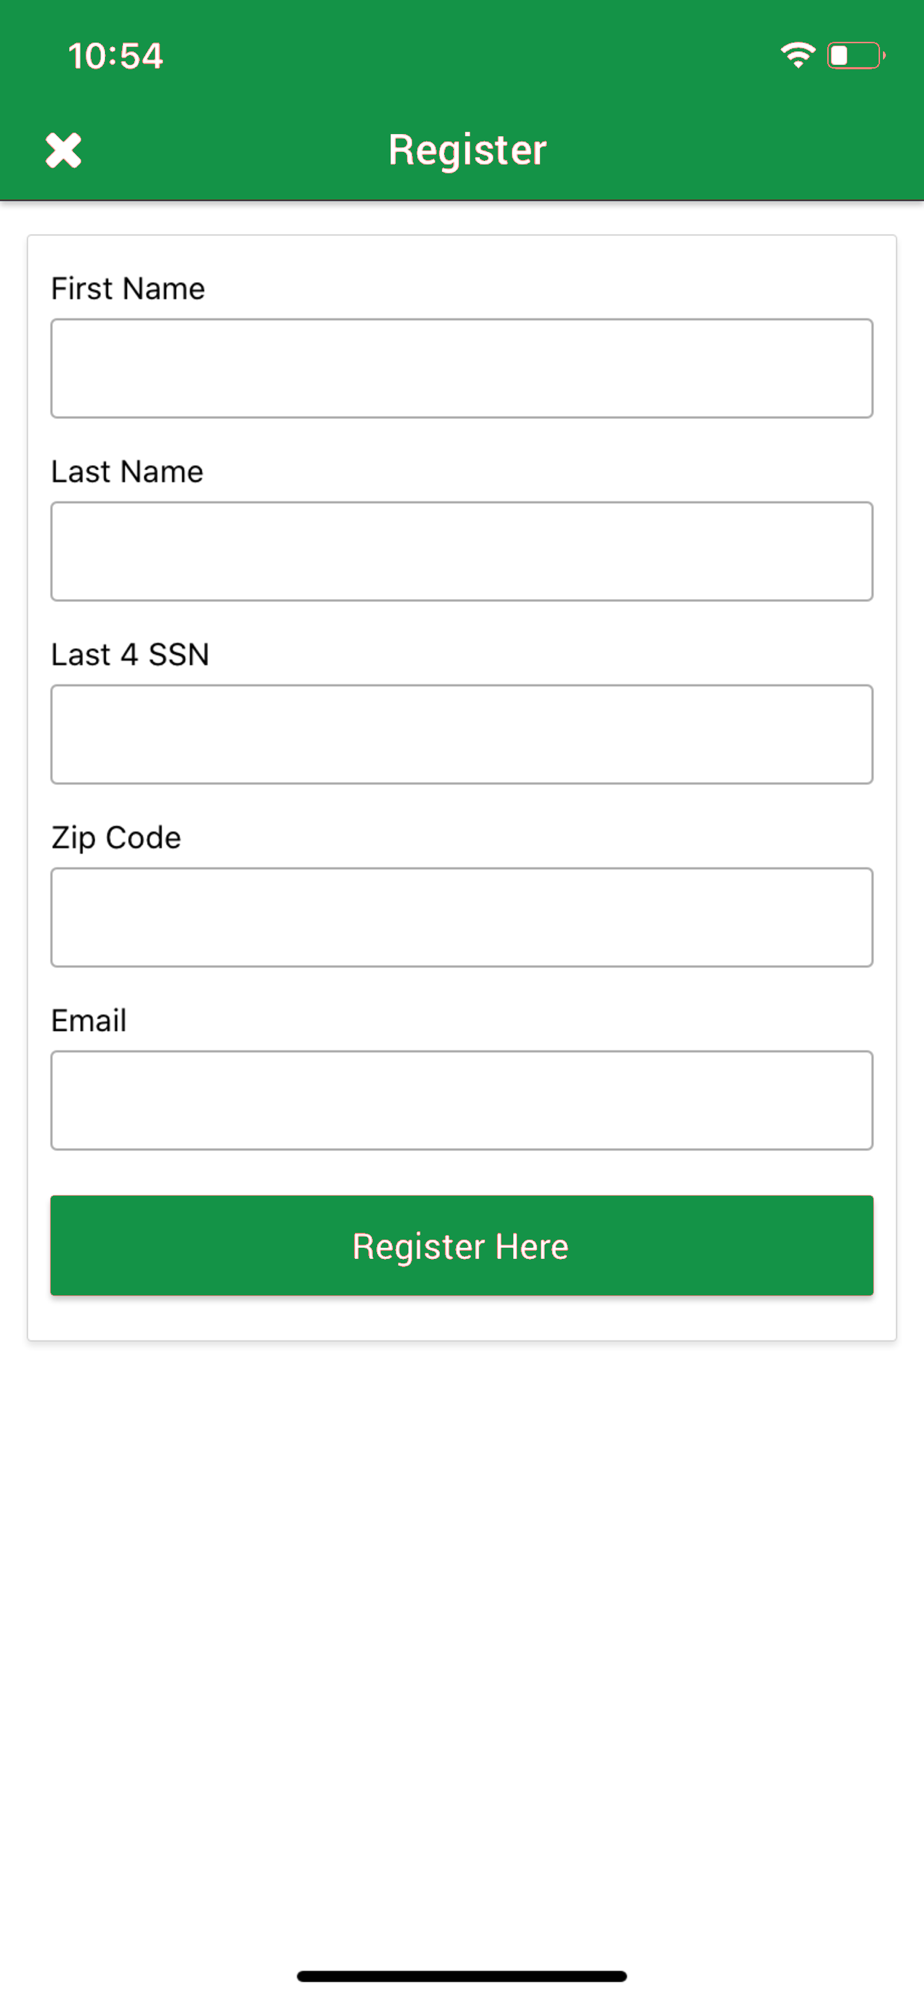The height and width of the screenshot is (2000, 924).
Task: Select the Zip Code text box
Action: coord(462,917)
